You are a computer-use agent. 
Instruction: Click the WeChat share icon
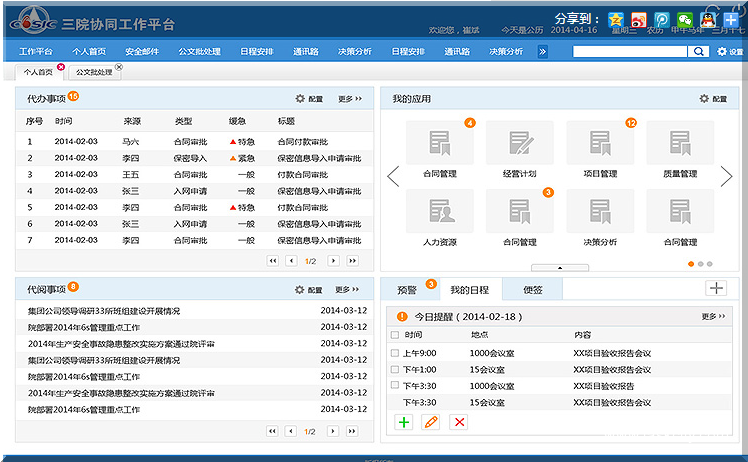click(685, 19)
